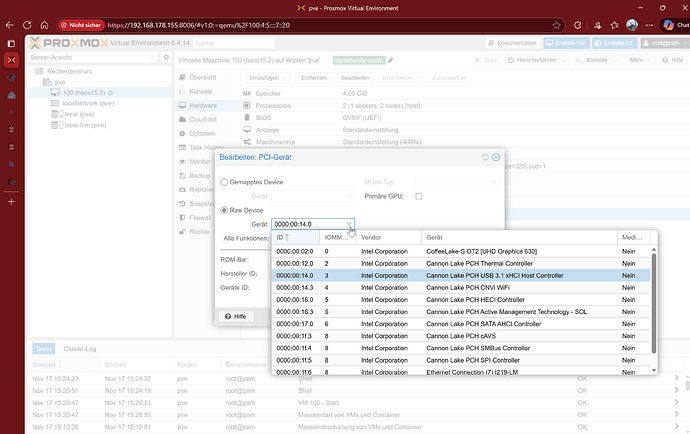This screenshot has height=434, width=690.
Task: Click Herunterfahren button
Action: (x=532, y=60)
